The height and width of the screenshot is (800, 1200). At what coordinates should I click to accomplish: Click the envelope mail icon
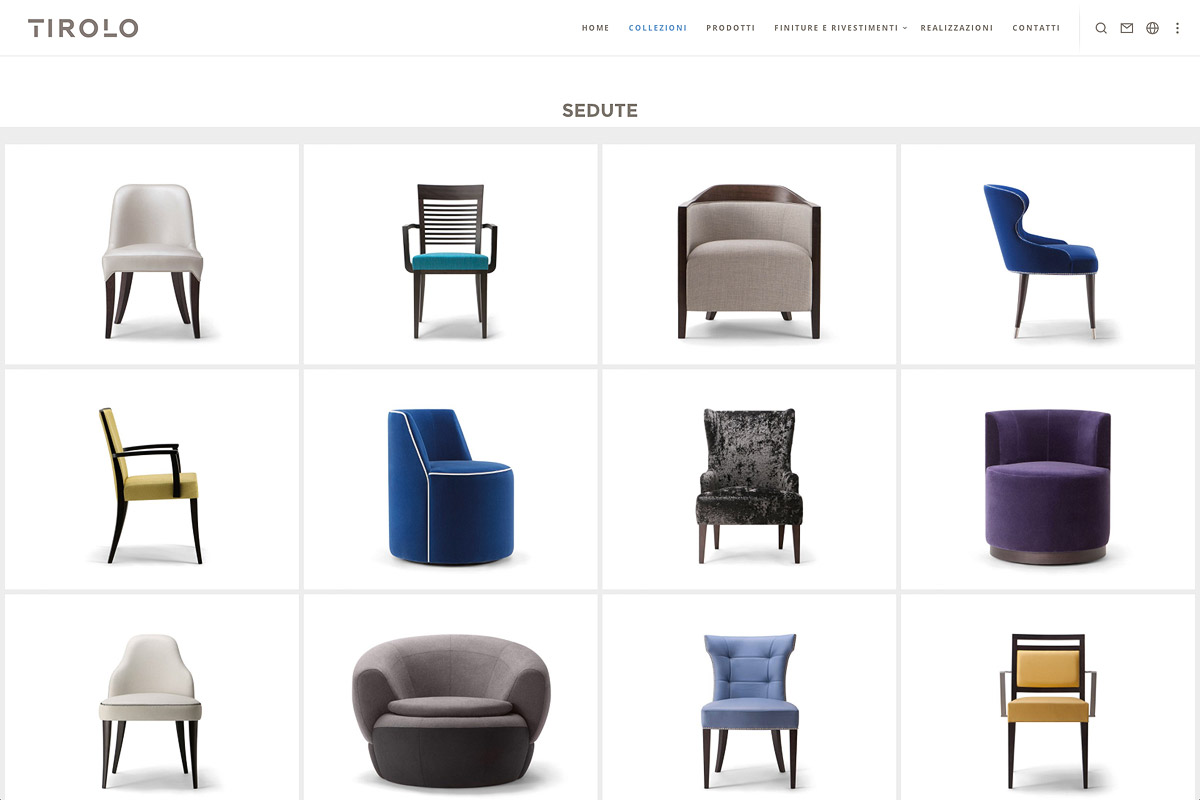pyautogui.click(x=1127, y=28)
